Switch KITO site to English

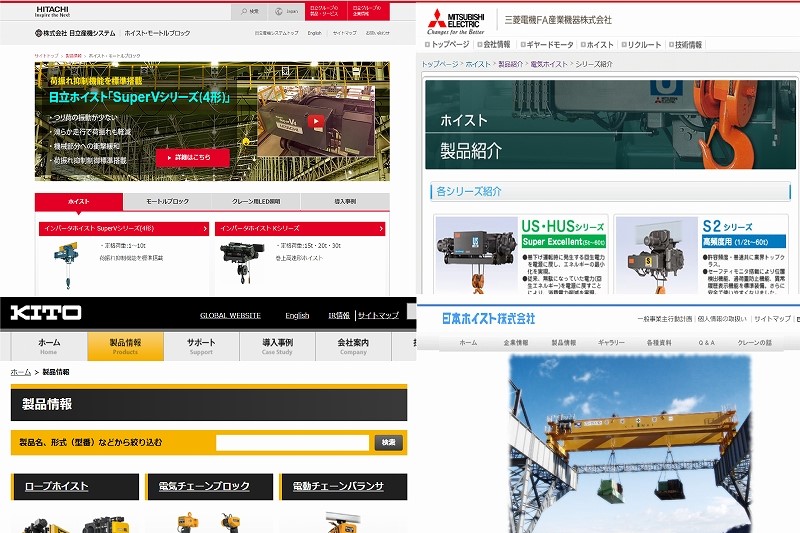point(297,315)
